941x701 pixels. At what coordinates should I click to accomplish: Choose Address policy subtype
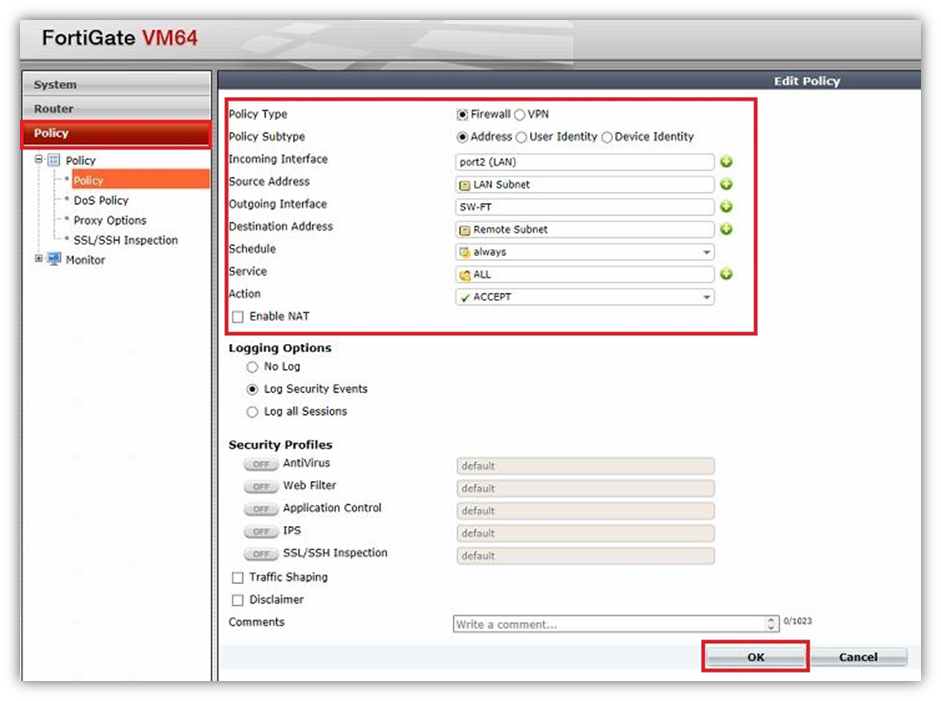[x=462, y=137]
